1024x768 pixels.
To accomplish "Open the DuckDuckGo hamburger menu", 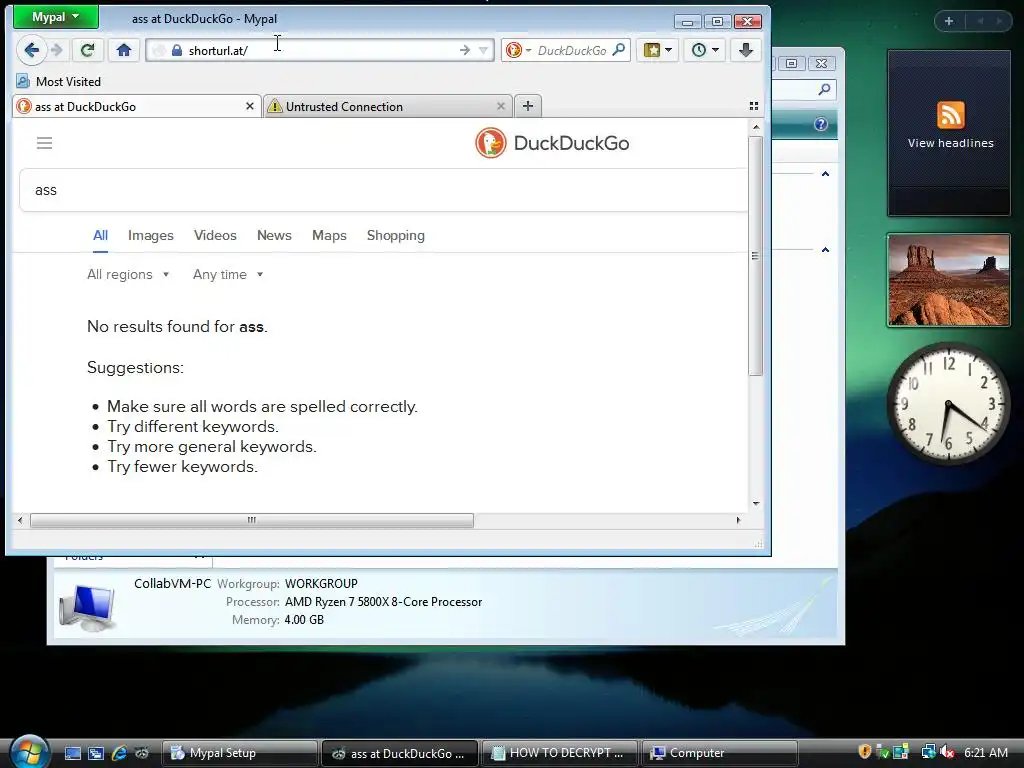I will pyautogui.click(x=44, y=143).
